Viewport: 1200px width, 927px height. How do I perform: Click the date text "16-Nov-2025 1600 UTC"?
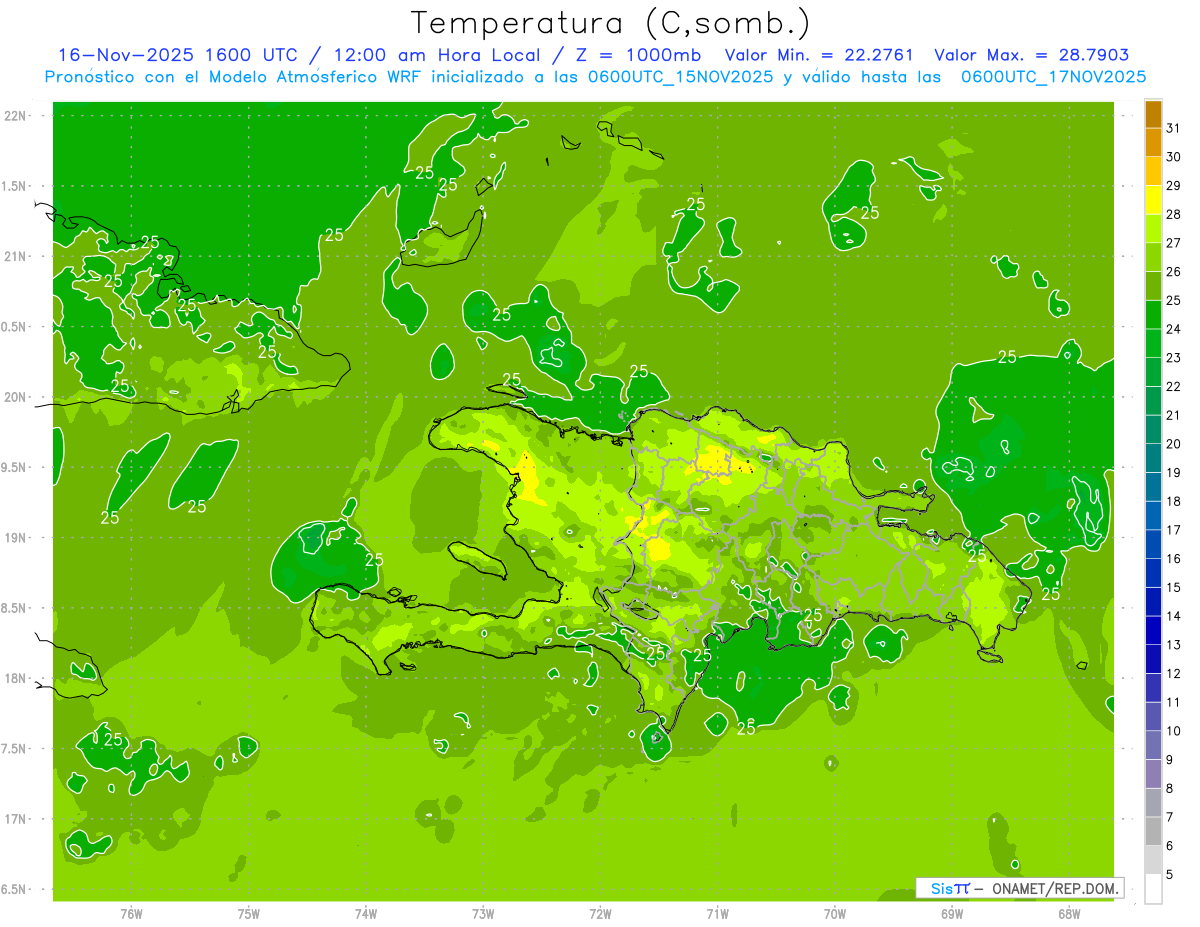pos(177,55)
